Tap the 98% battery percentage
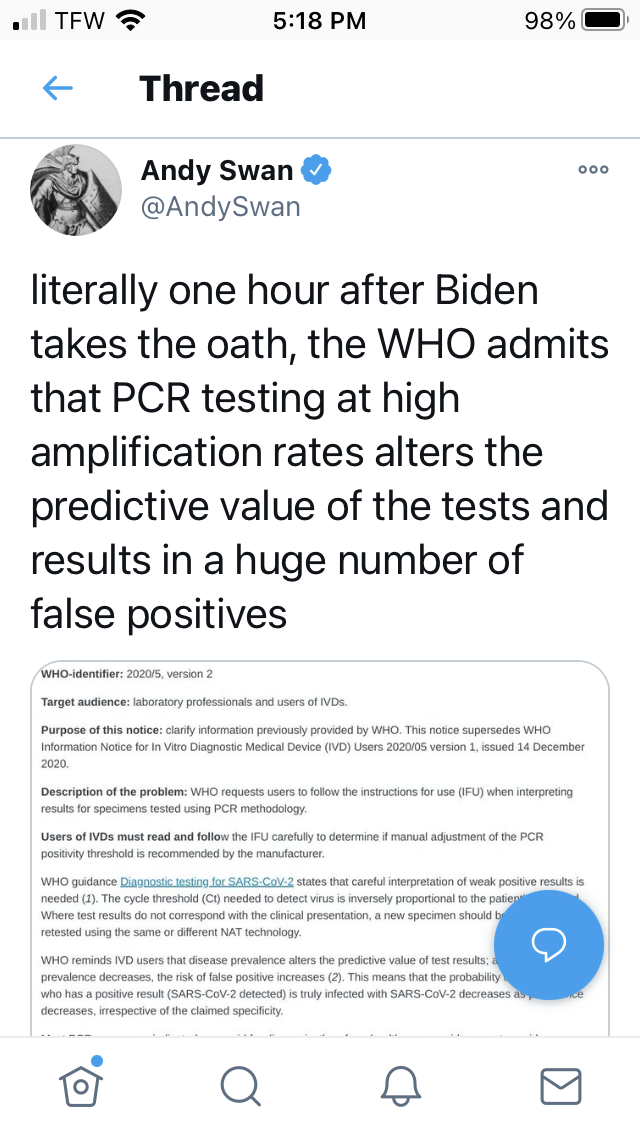 [x=549, y=20]
